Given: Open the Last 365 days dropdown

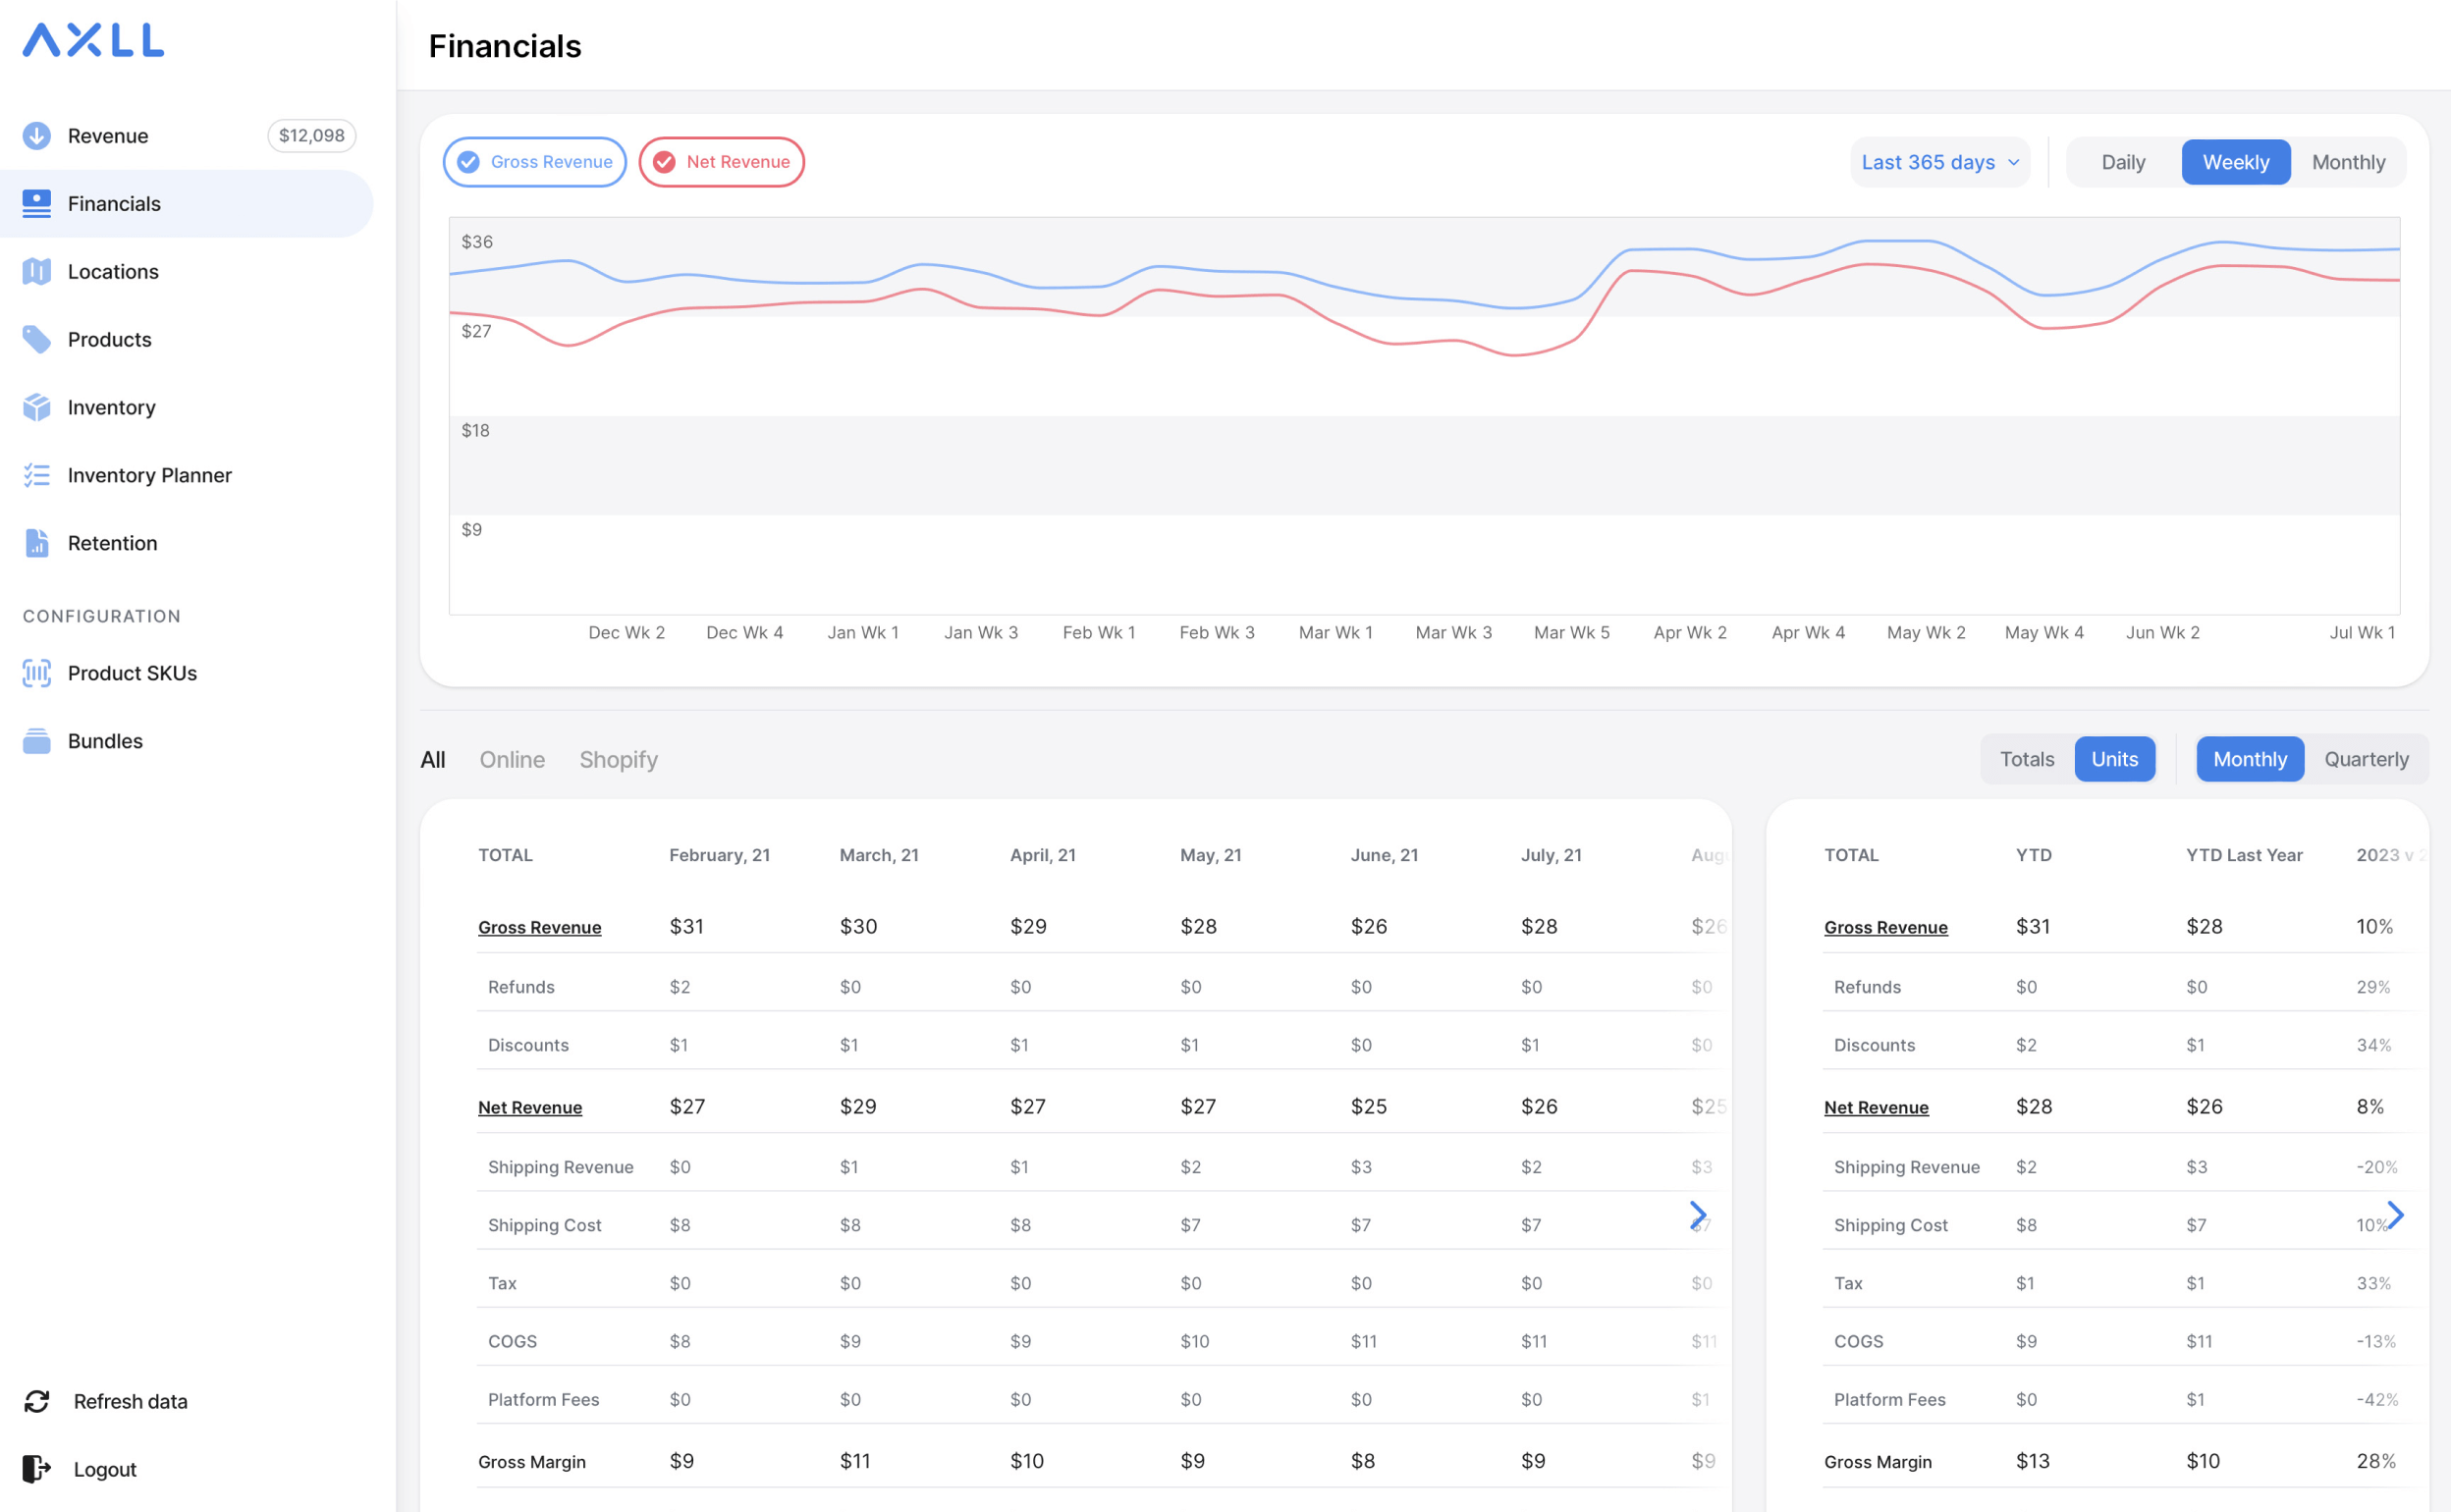Looking at the screenshot, I should (1940, 162).
